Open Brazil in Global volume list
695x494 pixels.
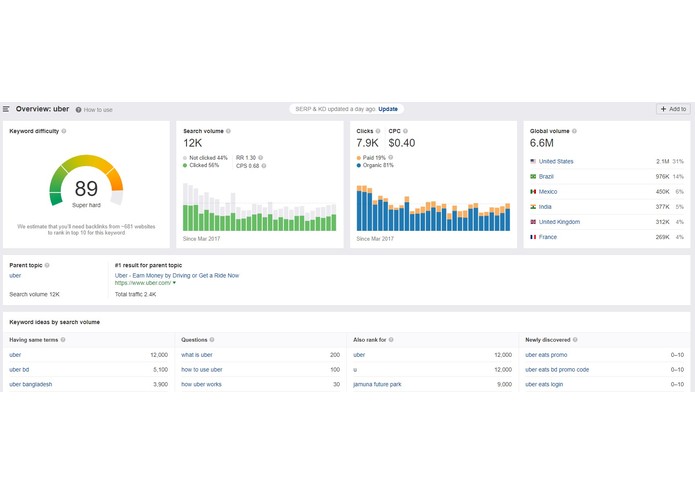click(x=546, y=176)
